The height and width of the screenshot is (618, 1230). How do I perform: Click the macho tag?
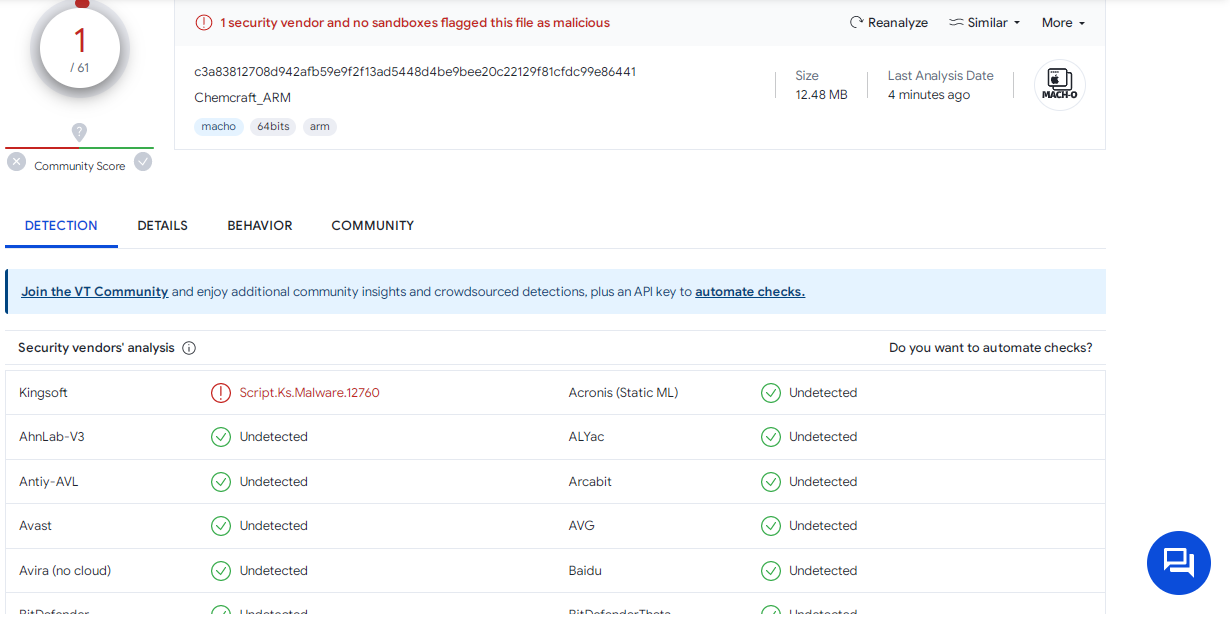pos(218,127)
